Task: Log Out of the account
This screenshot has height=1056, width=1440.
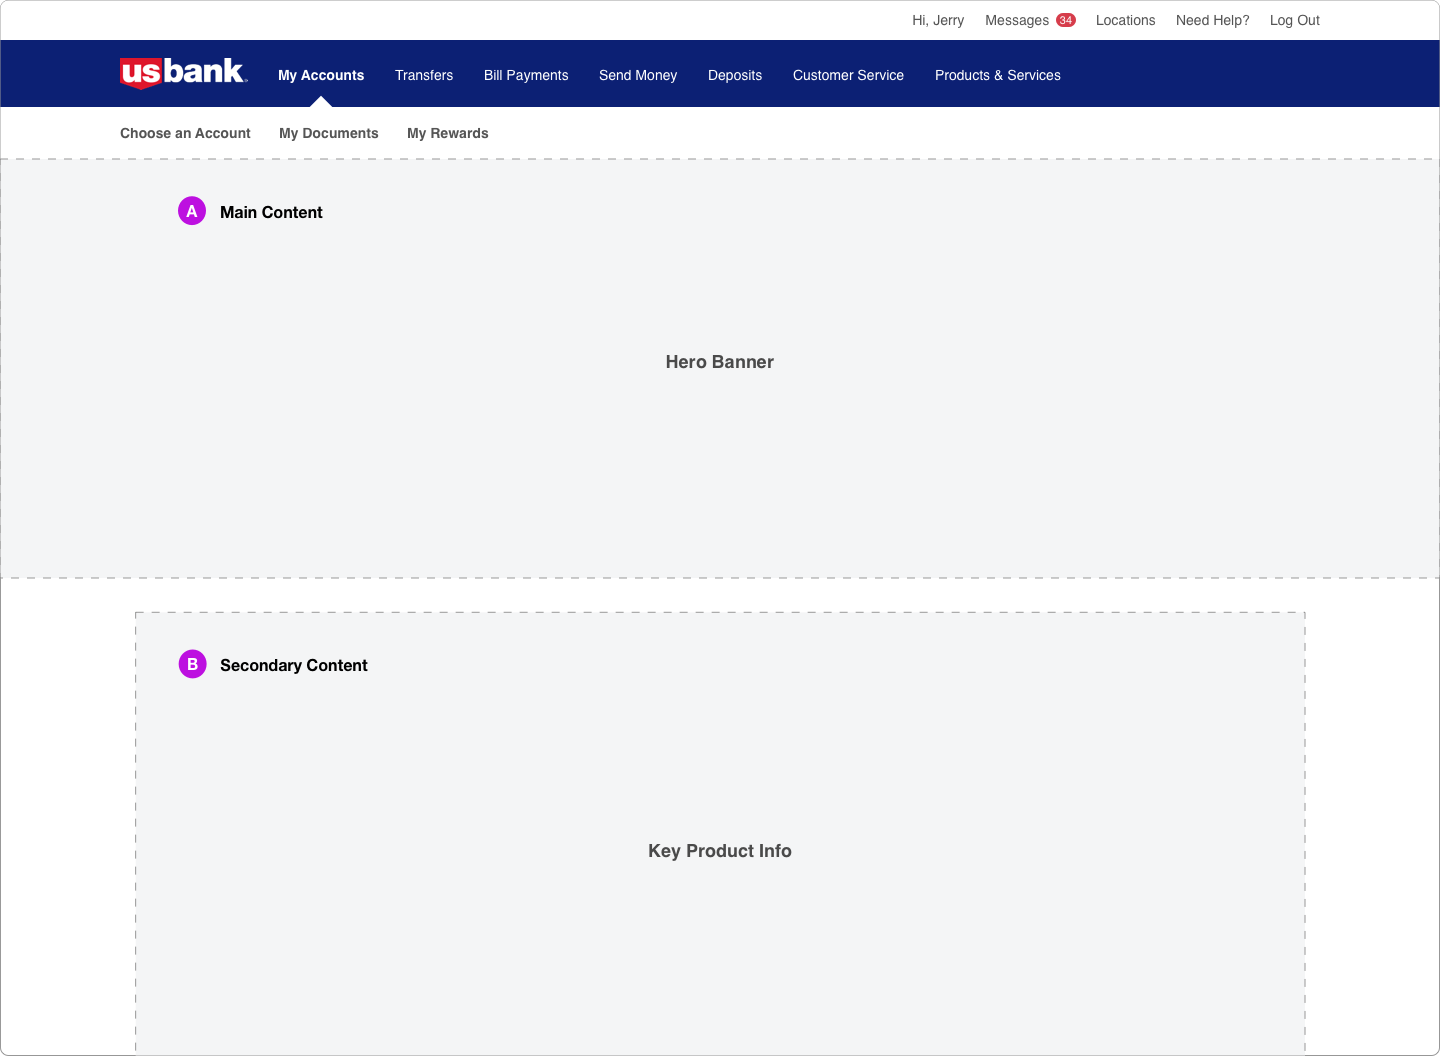Action: [1295, 20]
